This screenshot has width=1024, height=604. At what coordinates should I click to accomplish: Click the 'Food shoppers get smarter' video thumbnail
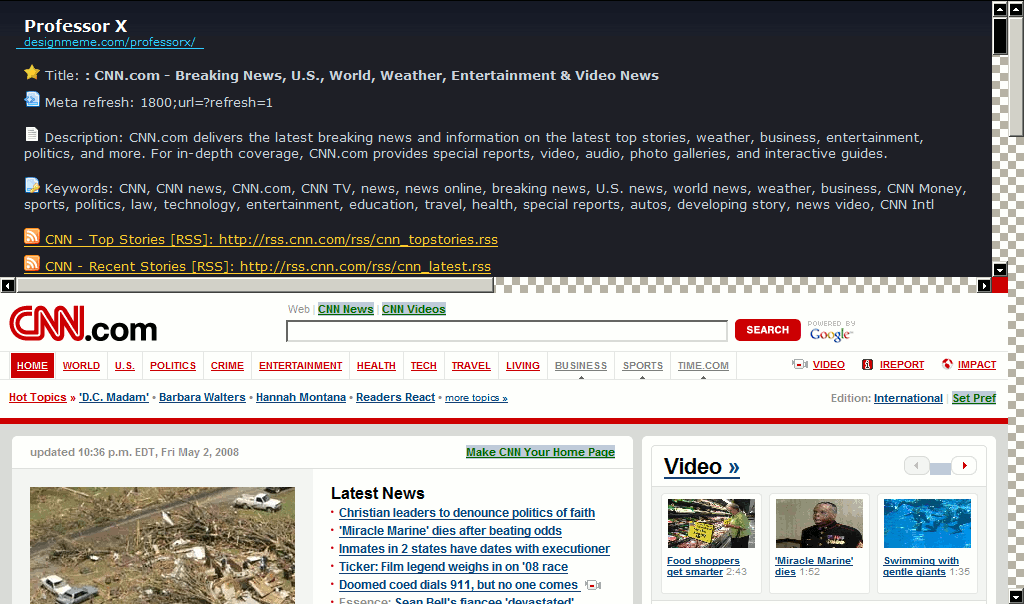(711, 524)
